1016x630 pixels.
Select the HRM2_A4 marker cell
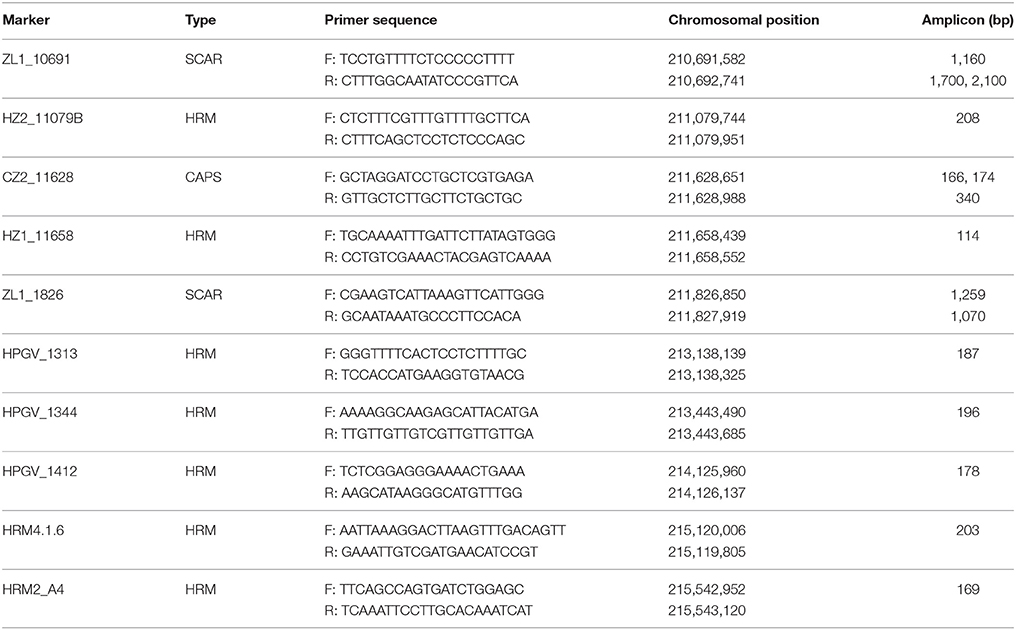(33, 590)
